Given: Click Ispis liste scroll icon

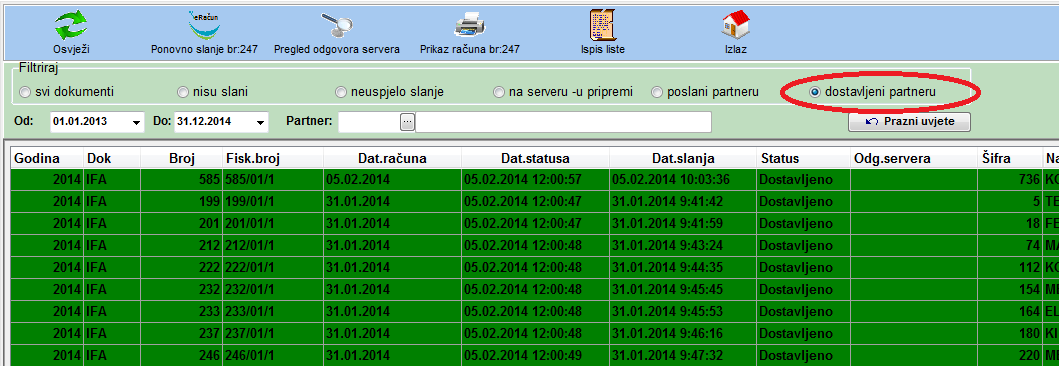Looking at the screenshot, I should pos(602,25).
